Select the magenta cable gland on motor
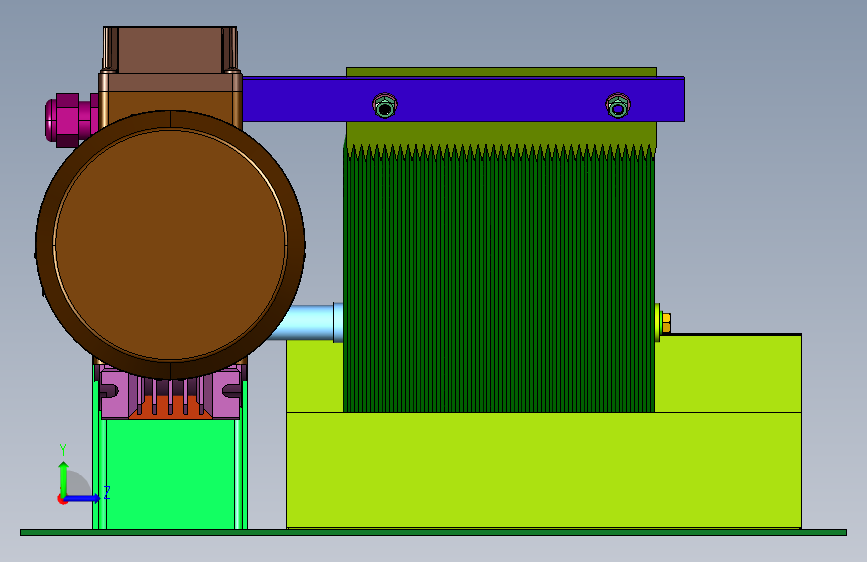 [71, 120]
